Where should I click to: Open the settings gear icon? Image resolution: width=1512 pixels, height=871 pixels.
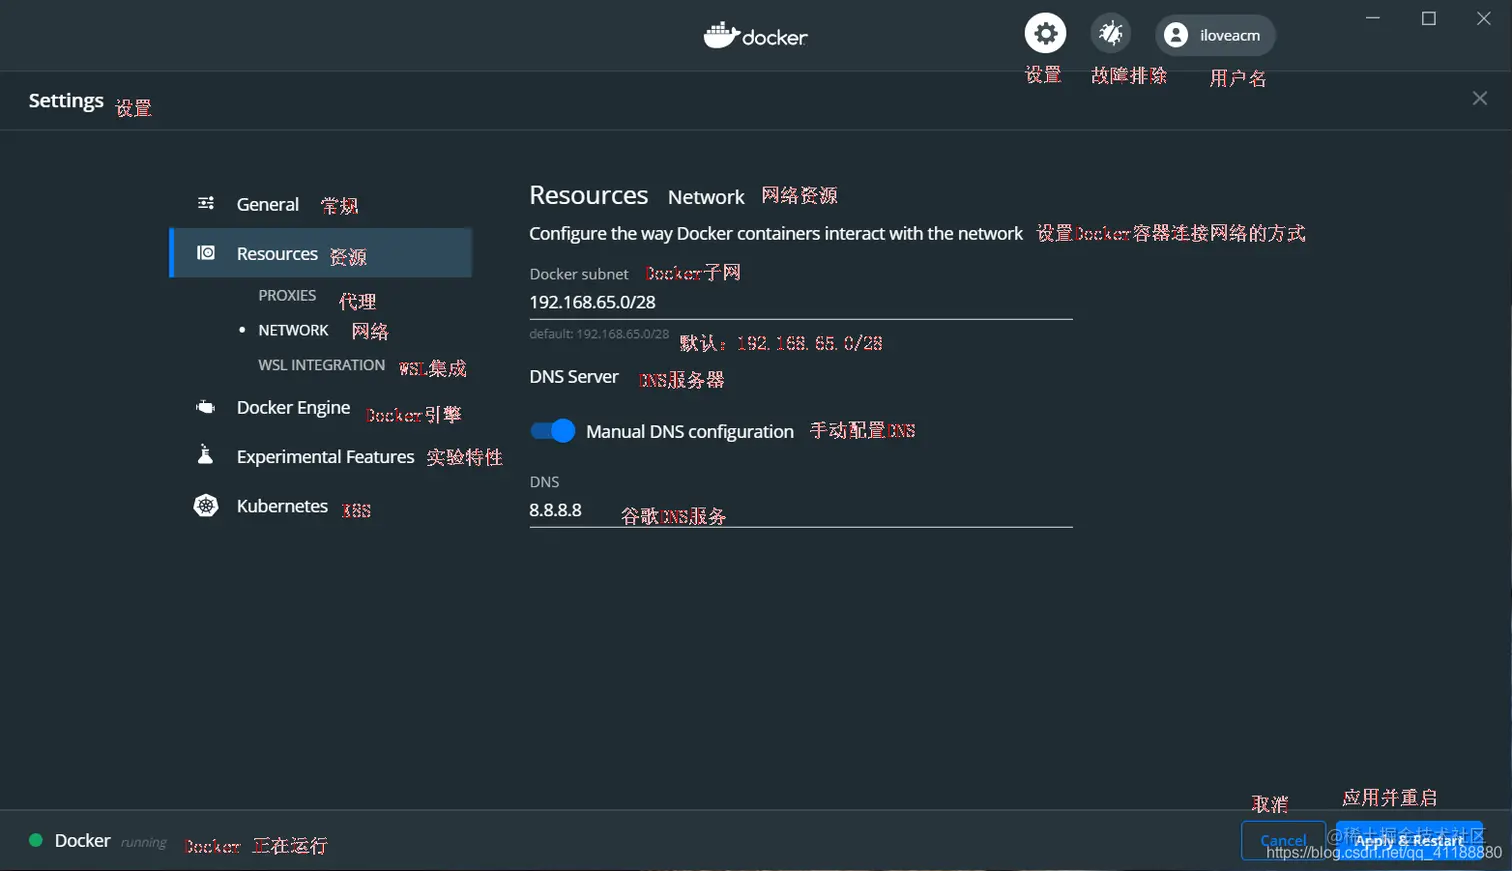[1045, 34]
